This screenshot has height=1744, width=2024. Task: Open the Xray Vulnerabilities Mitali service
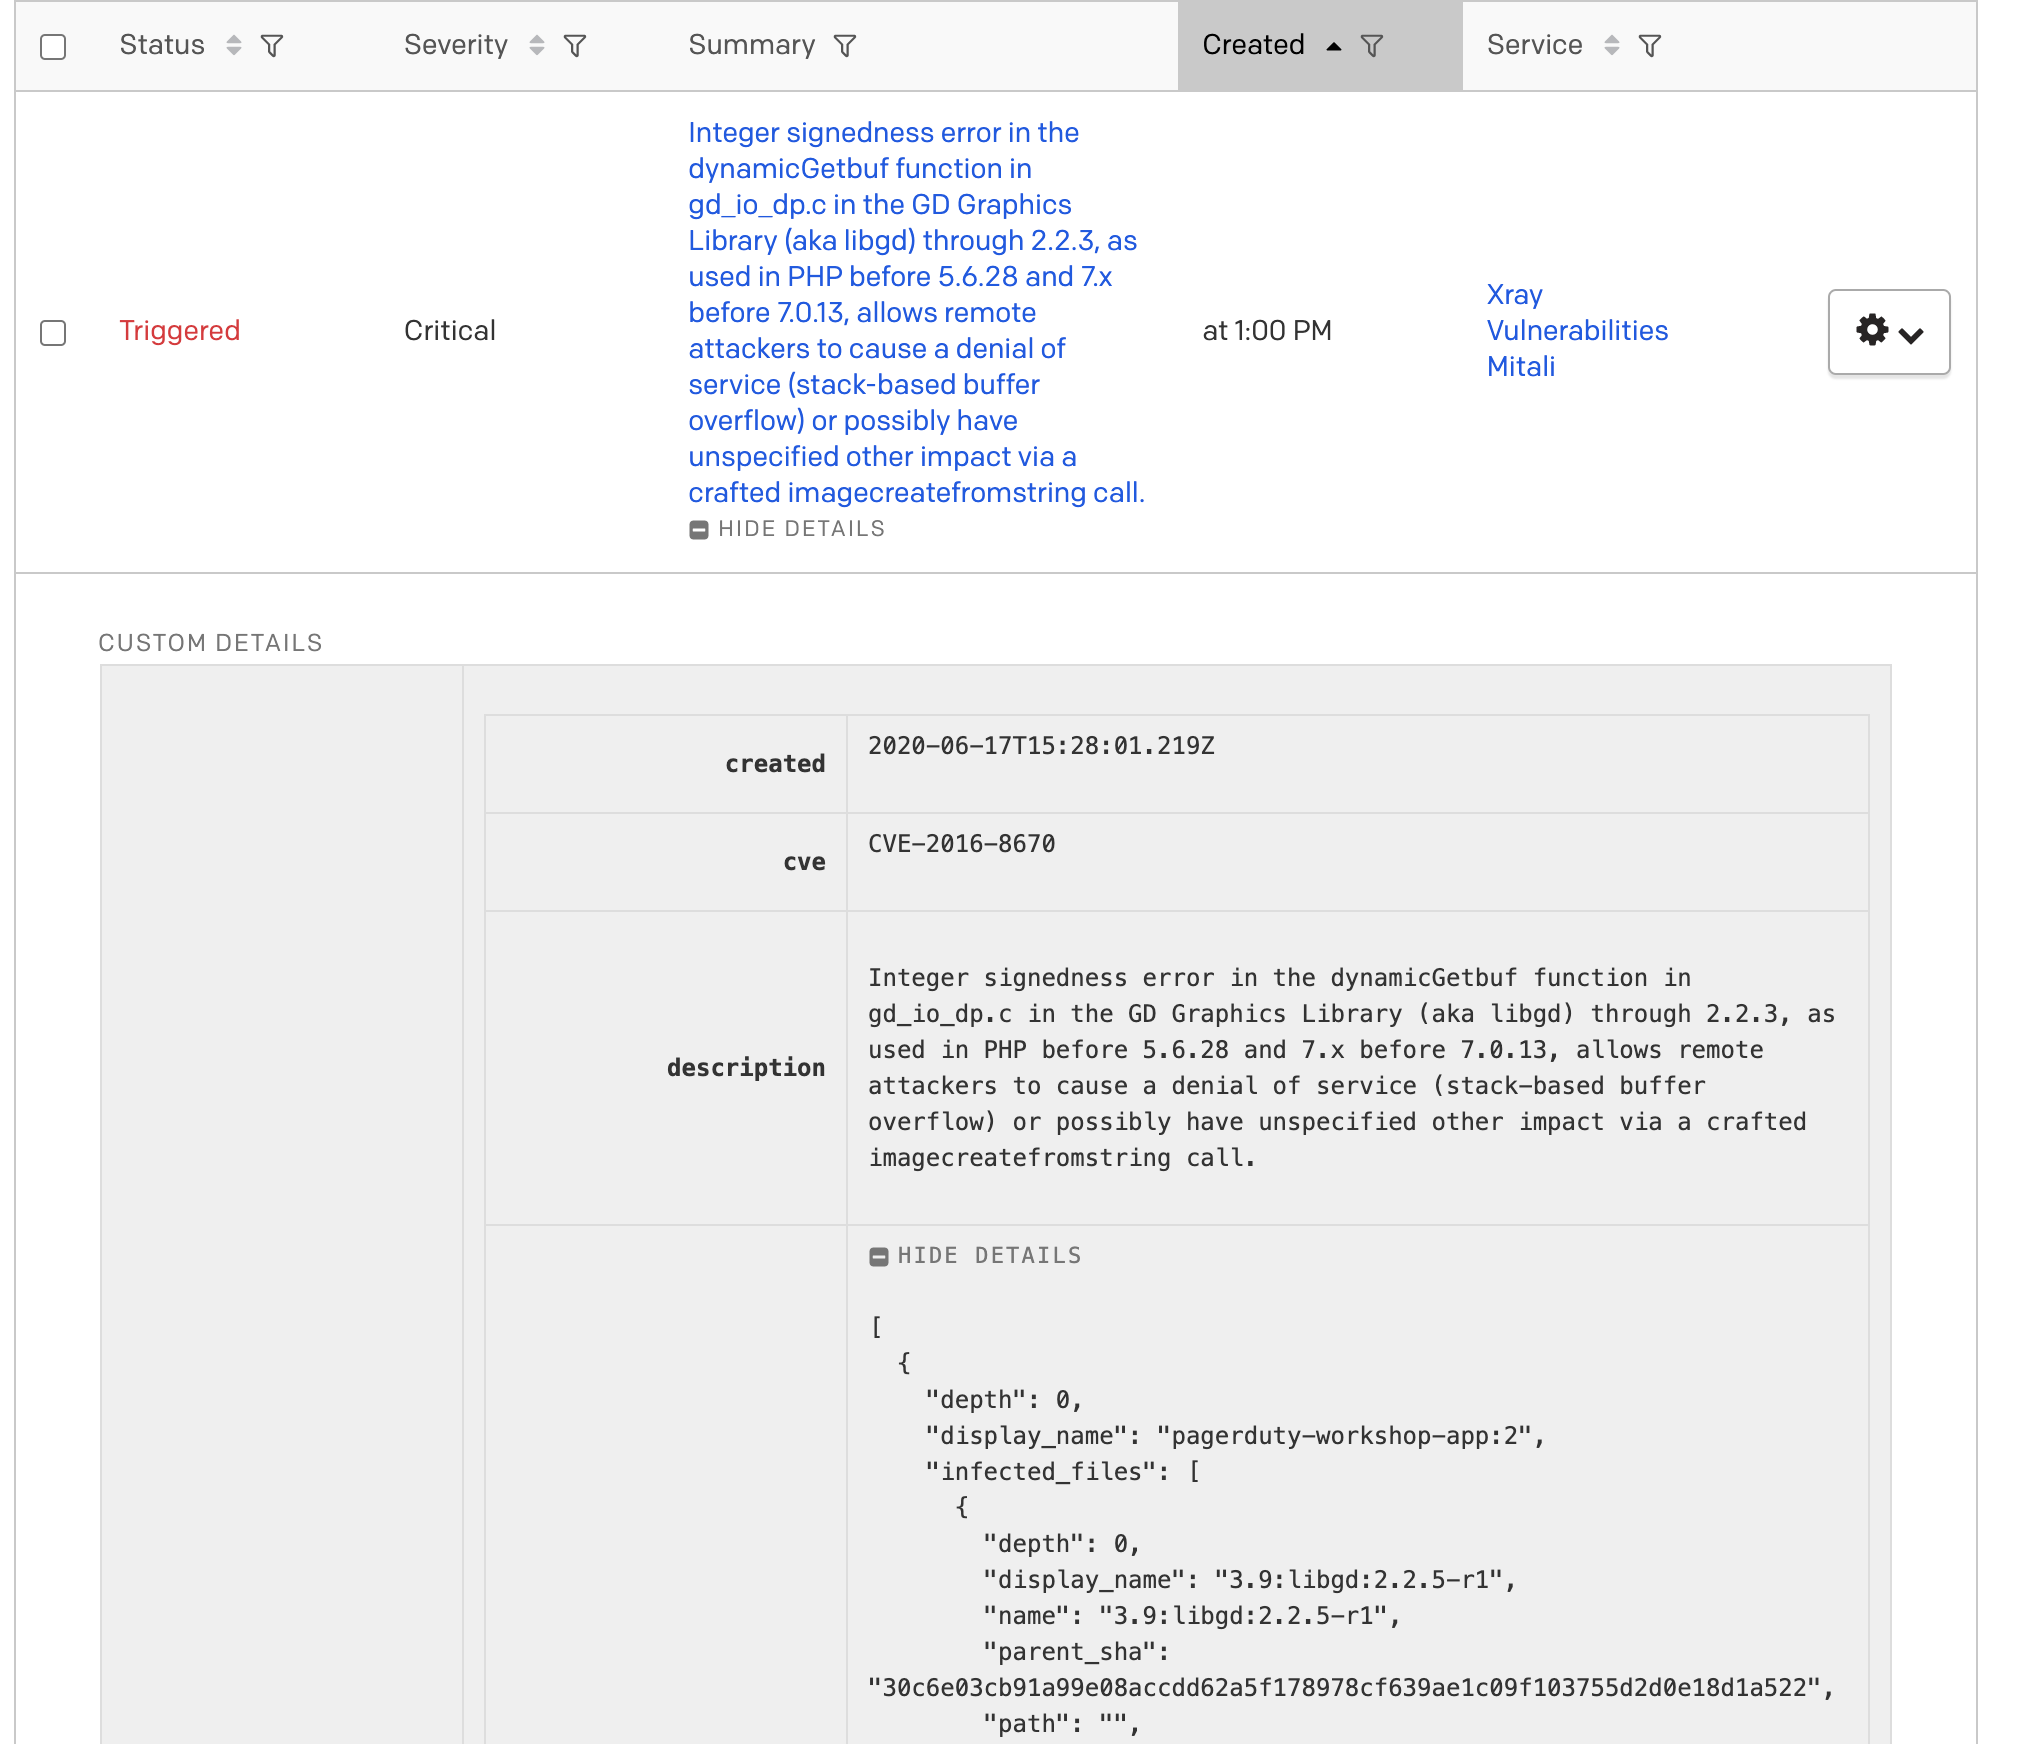pyautogui.click(x=1577, y=330)
